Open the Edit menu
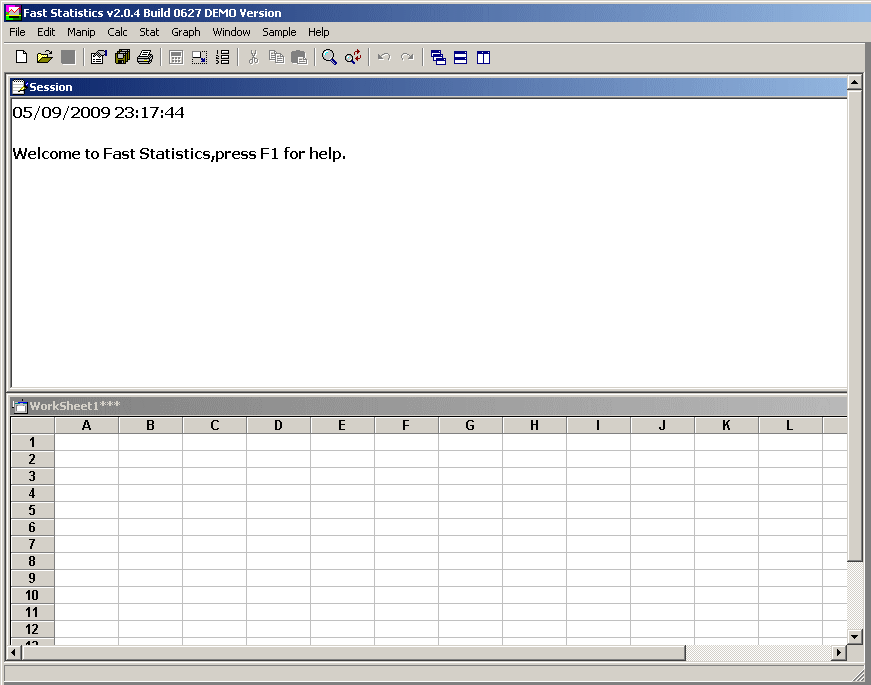The width and height of the screenshot is (871, 685). point(46,32)
